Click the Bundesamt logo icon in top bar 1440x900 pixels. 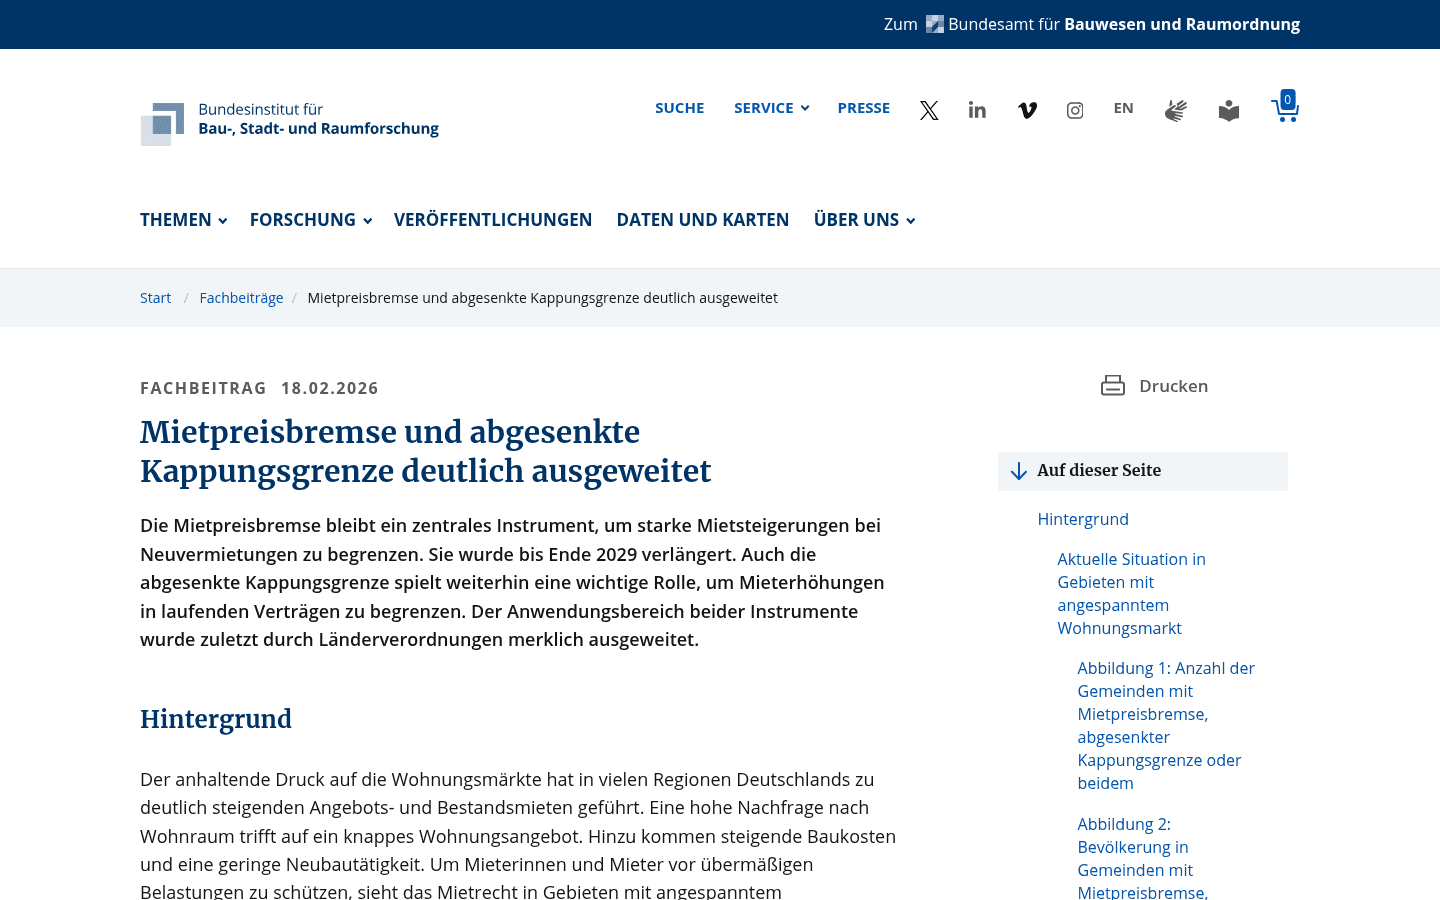tap(935, 24)
